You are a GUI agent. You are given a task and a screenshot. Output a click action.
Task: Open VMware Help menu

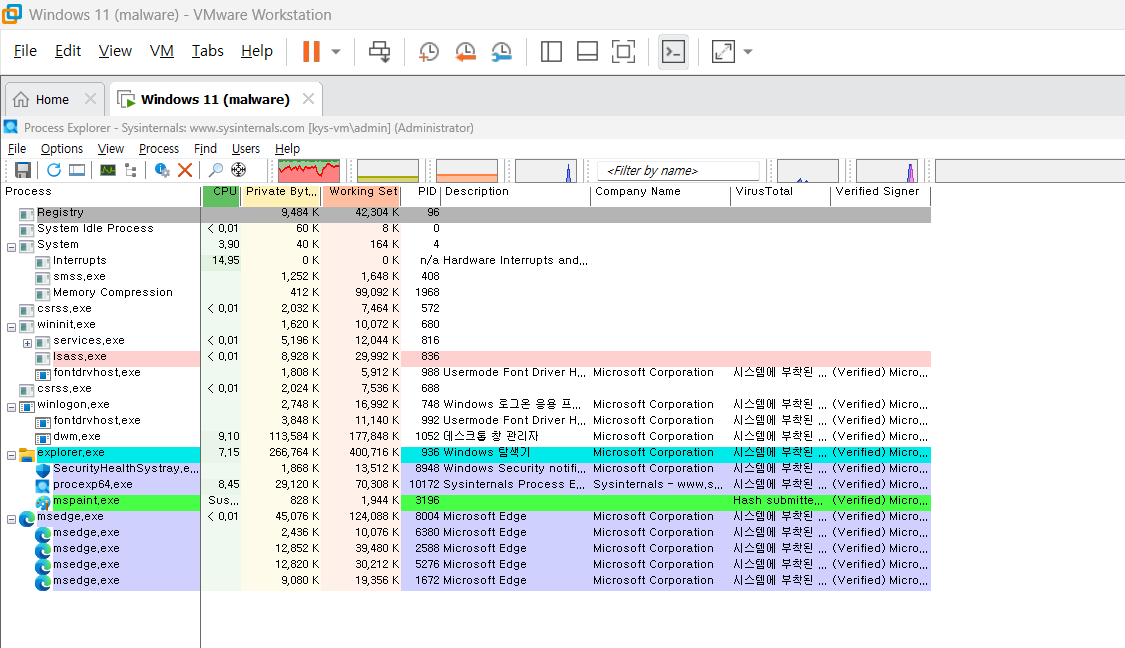(257, 51)
